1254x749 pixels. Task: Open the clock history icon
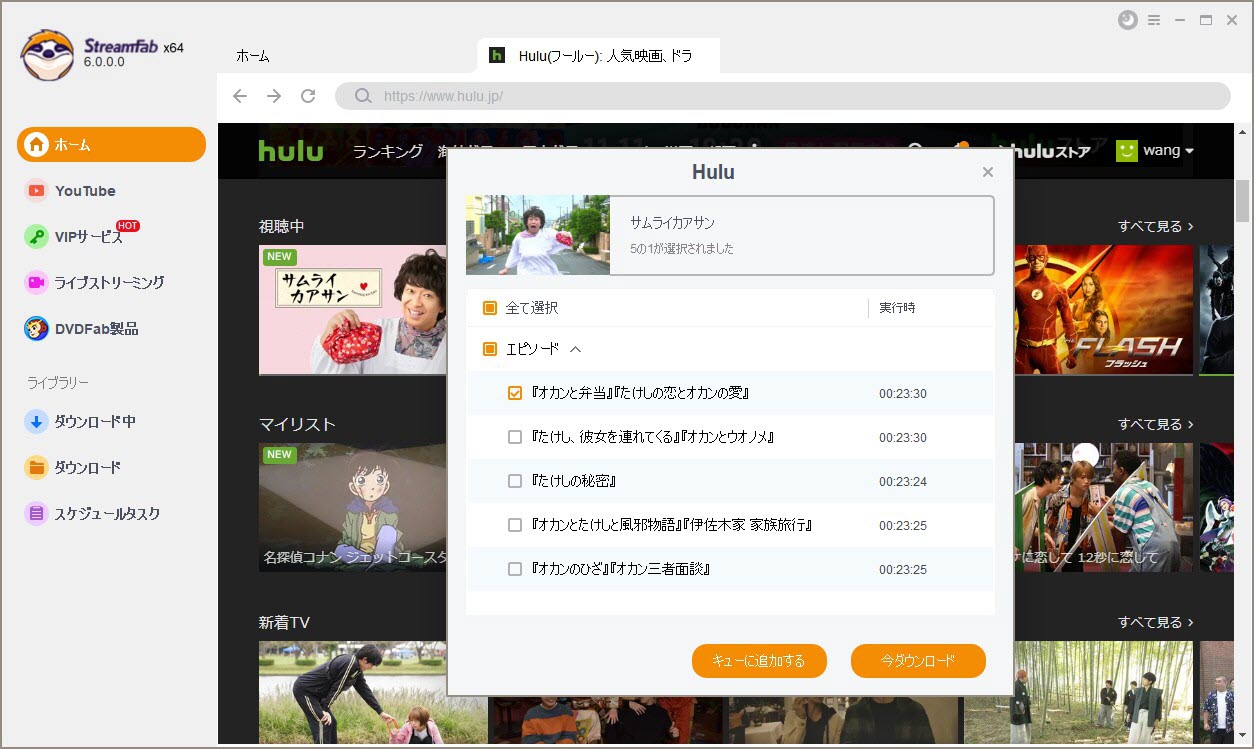tap(1128, 20)
